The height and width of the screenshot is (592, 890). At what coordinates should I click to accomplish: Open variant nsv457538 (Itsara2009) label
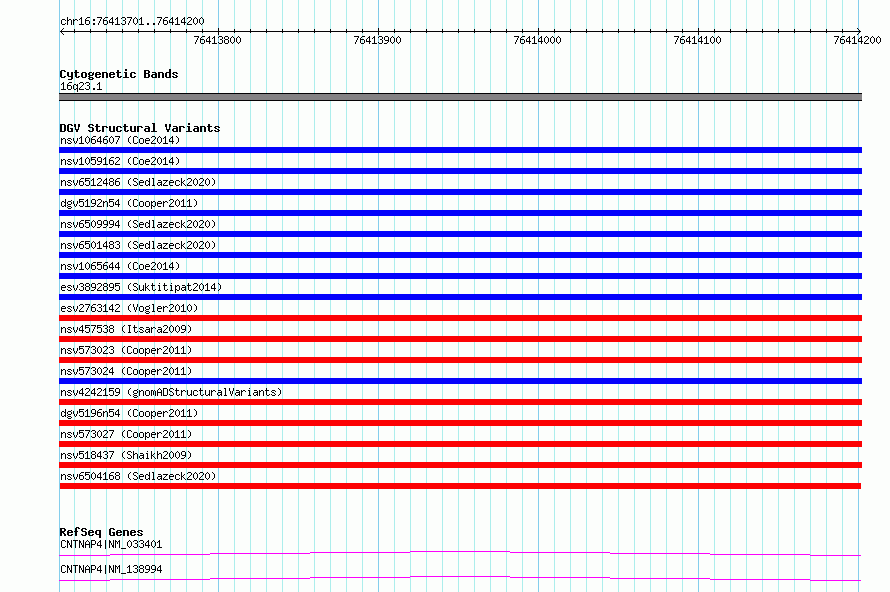click(x=126, y=329)
